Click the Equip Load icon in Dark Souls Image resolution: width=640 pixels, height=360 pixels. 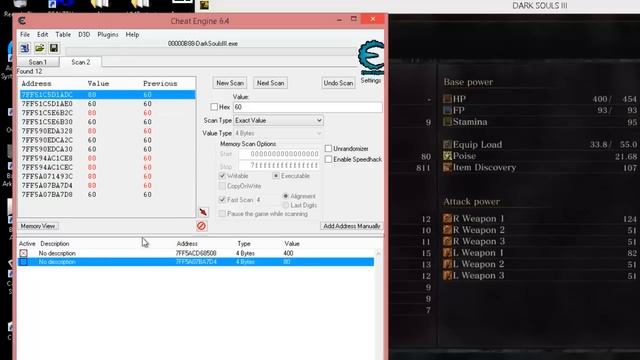point(447,144)
